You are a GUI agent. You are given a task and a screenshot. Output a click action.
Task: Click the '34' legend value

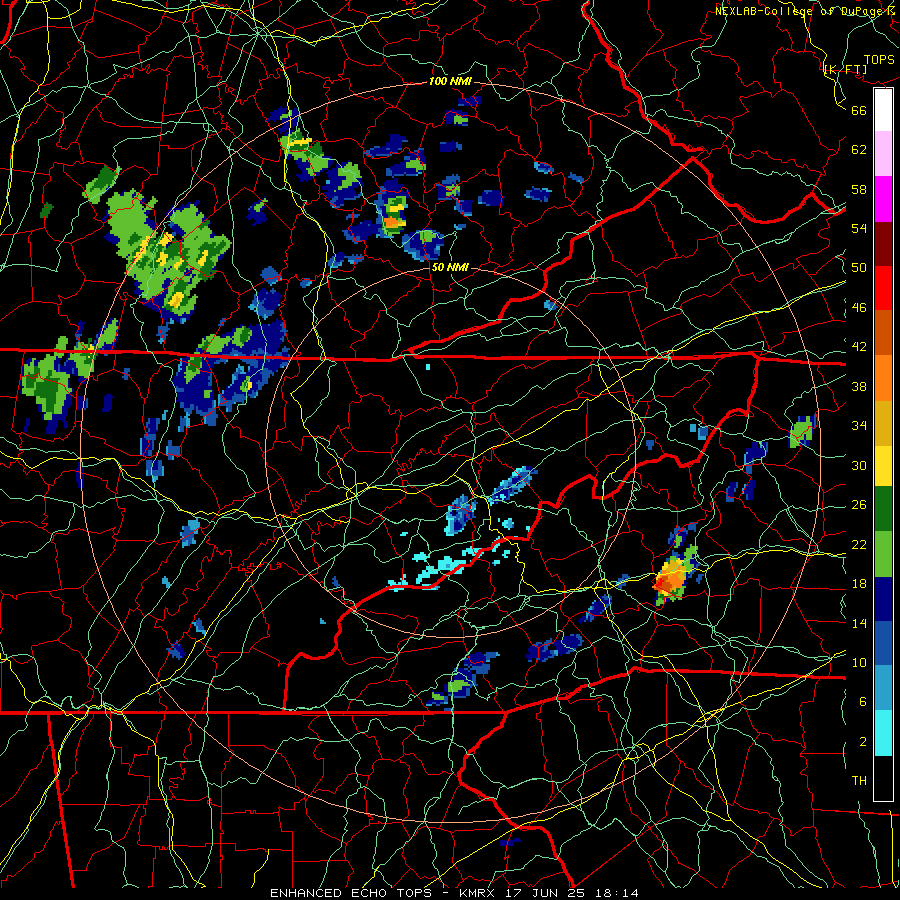click(x=859, y=425)
